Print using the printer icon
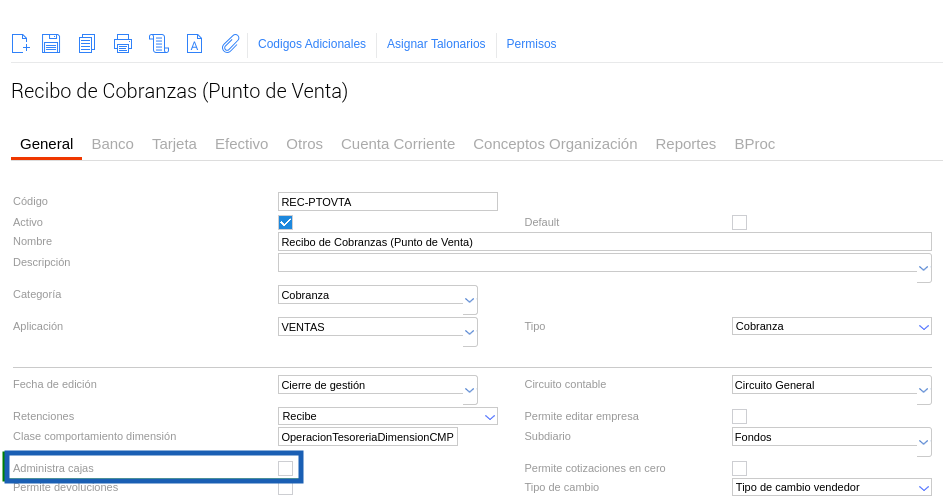This screenshot has height=502, width=943. tap(123, 43)
